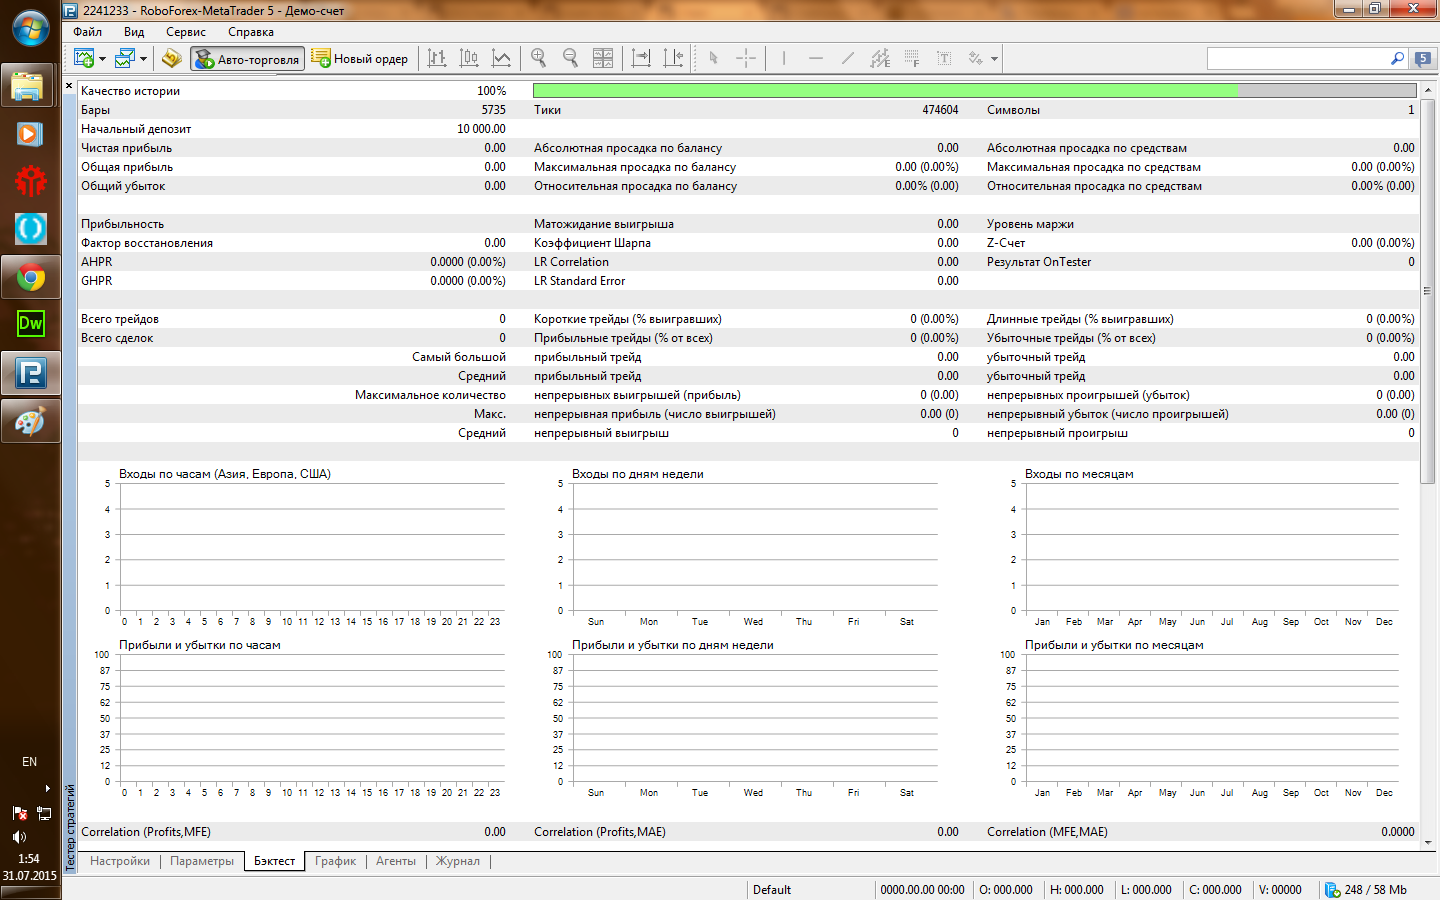Expand the shapes objects dropdown arrow
This screenshot has height=900, width=1440.
[x=994, y=59]
